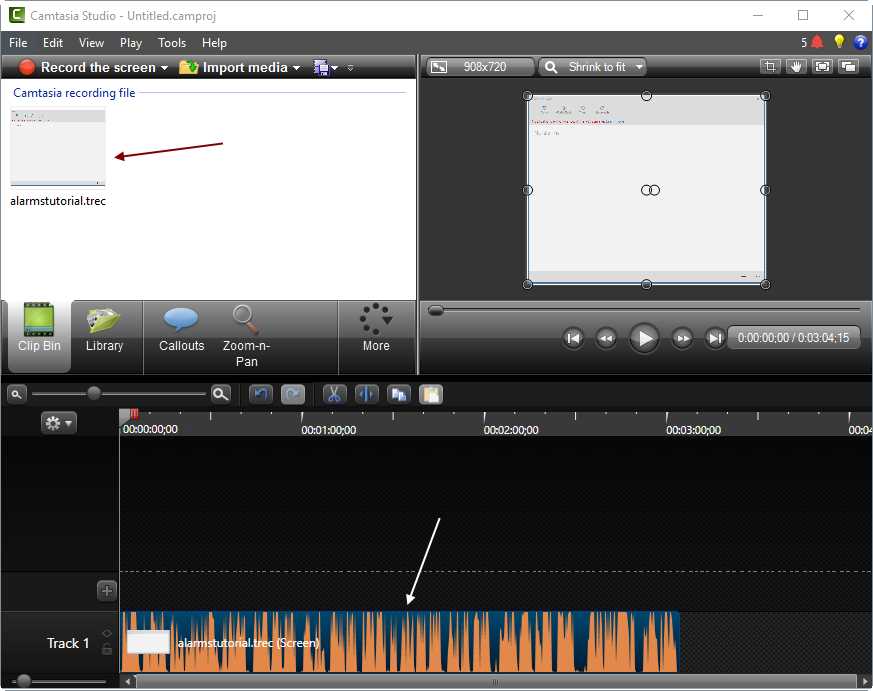The width and height of the screenshot is (873, 691).
Task: Play the video in the preview window
Action: [x=644, y=338]
